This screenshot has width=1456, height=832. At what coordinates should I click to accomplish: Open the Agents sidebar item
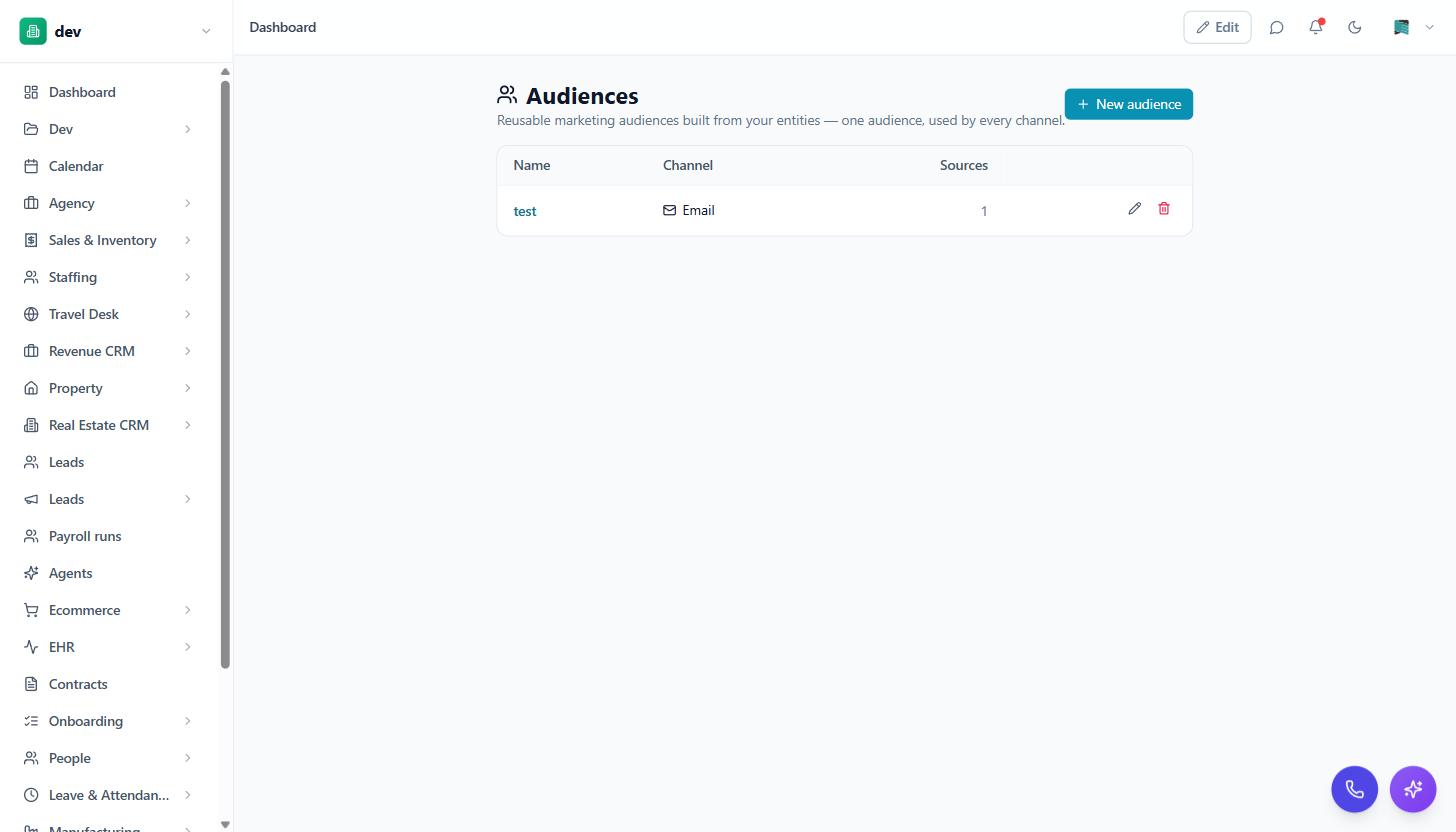[108, 573]
